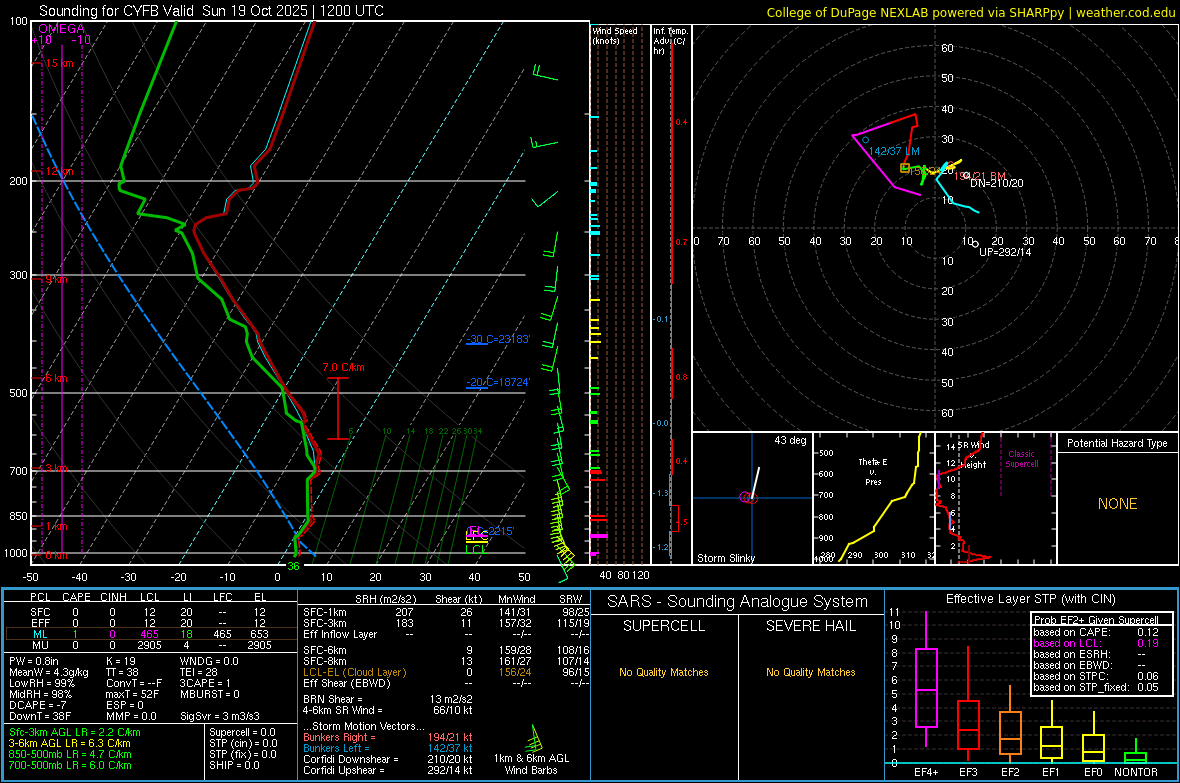Click the Sfc-3km AGL LR line
1180x783 pixels.
pos(75,732)
